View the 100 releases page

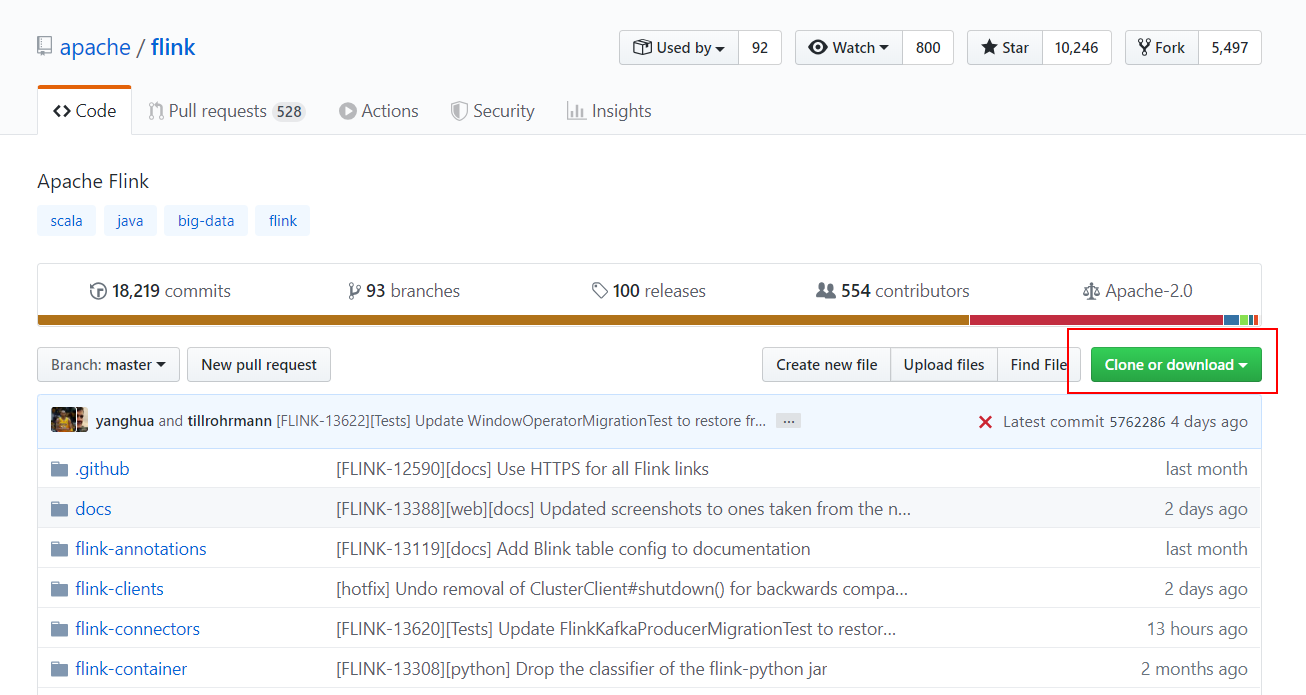coord(649,291)
